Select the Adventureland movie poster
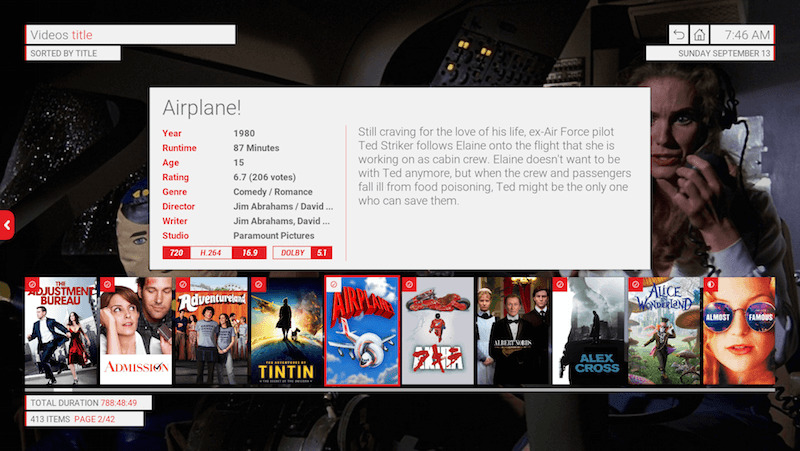 211,331
